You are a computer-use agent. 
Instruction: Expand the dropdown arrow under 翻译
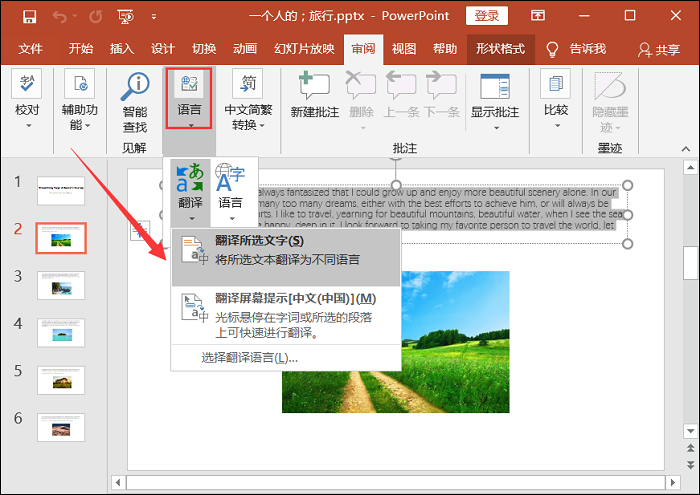pyautogui.click(x=192, y=219)
